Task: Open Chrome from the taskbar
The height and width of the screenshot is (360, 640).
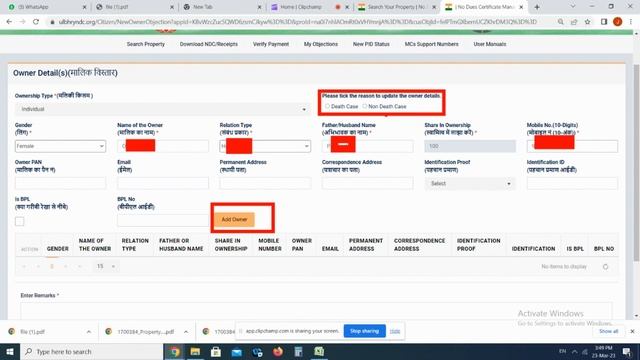Action: pyautogui.click(x=175, y=351)
